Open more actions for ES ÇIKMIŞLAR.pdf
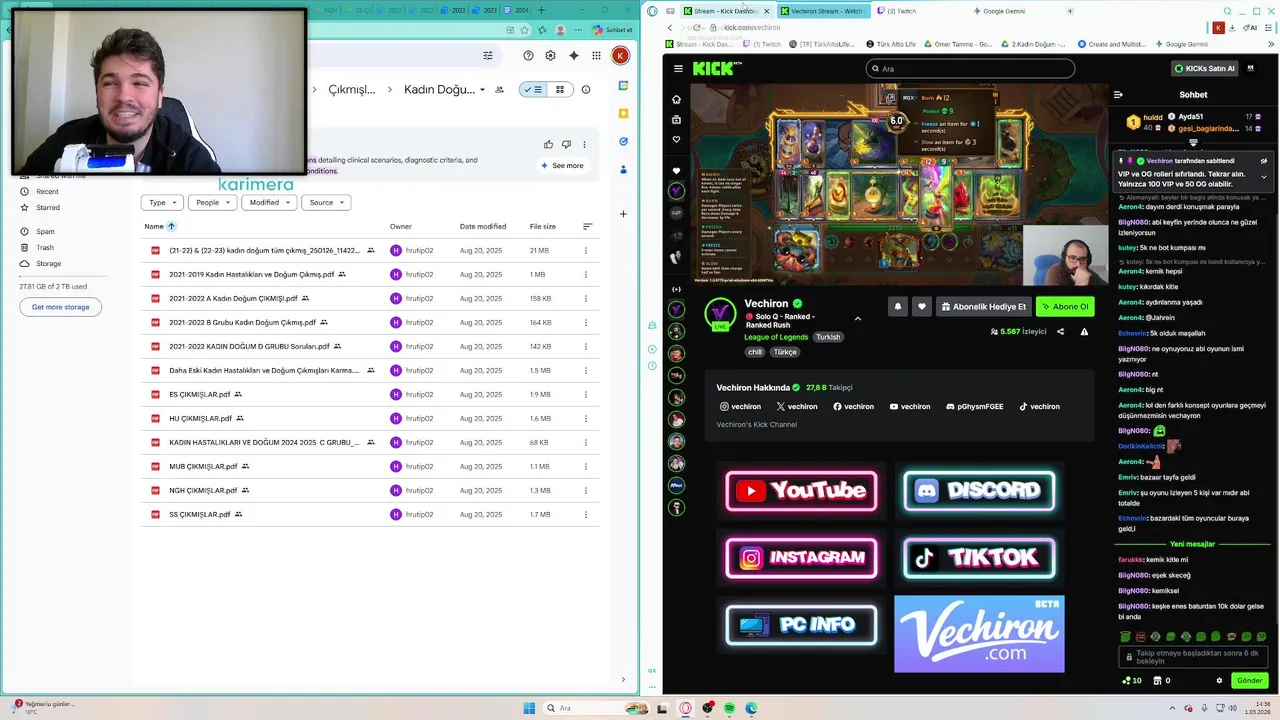The image size is (1280, 720). [x=586, y=394]
